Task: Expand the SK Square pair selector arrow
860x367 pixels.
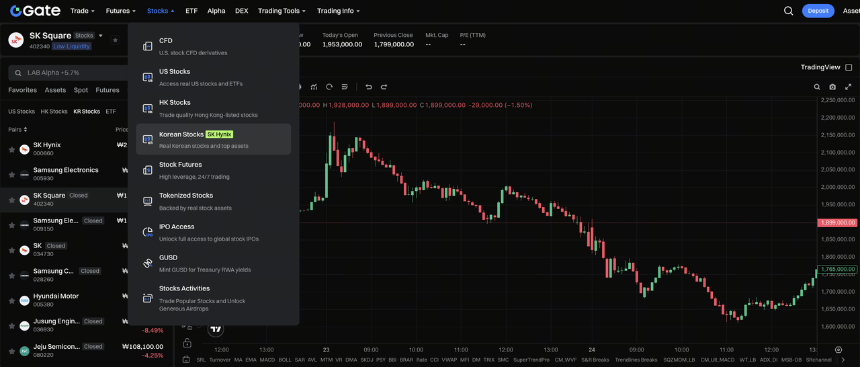Action: point(101,36)
